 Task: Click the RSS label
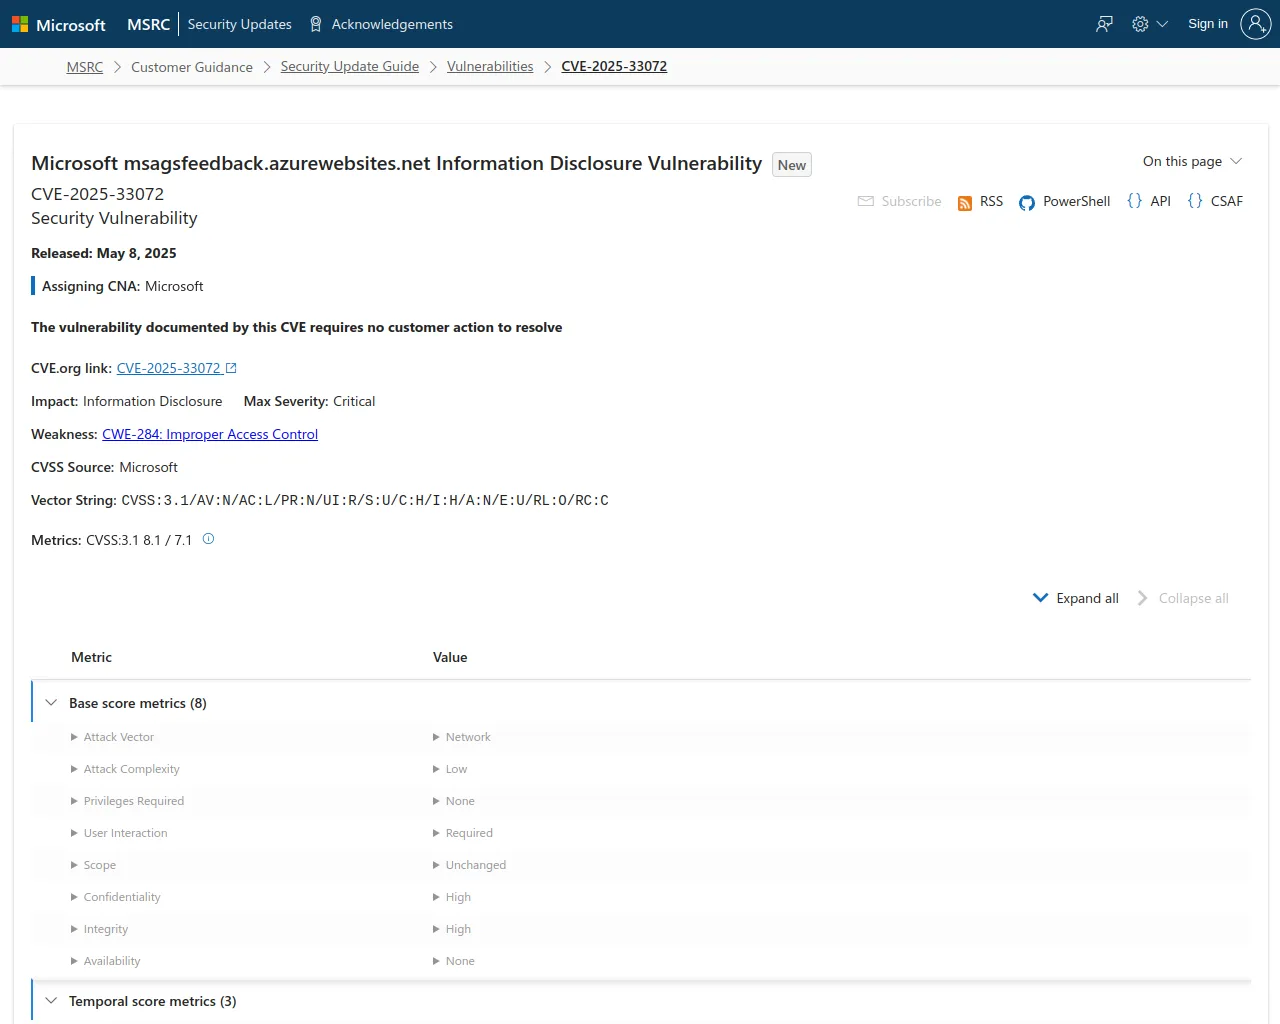click(991, 201)
